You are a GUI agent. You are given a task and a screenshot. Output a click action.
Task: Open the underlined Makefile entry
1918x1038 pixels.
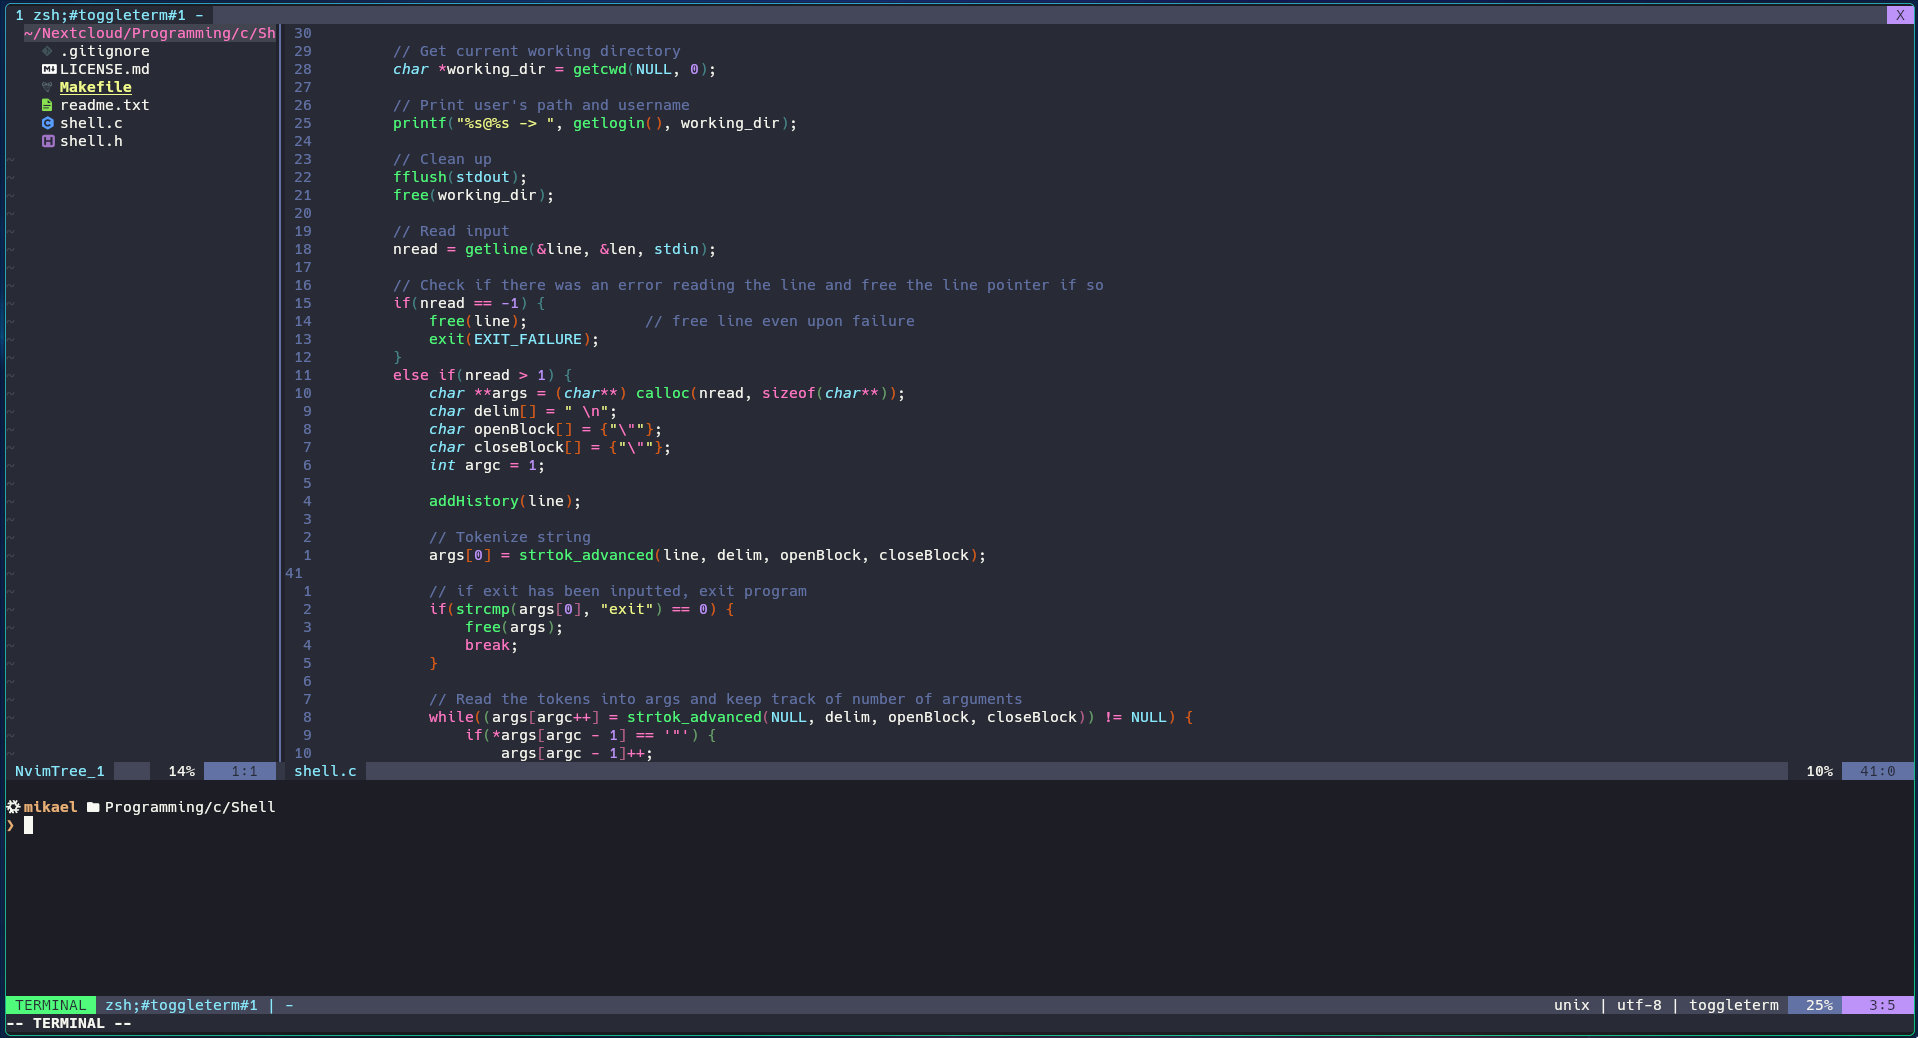[x=96, y=87]
